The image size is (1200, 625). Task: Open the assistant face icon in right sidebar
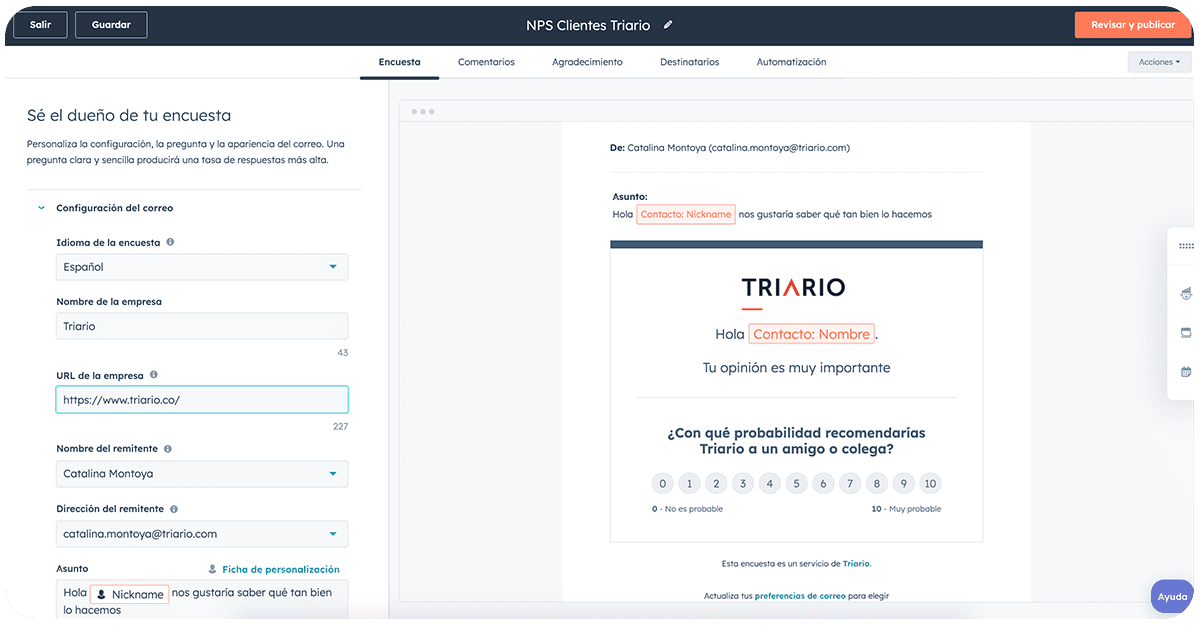[x=1186, y=293]
